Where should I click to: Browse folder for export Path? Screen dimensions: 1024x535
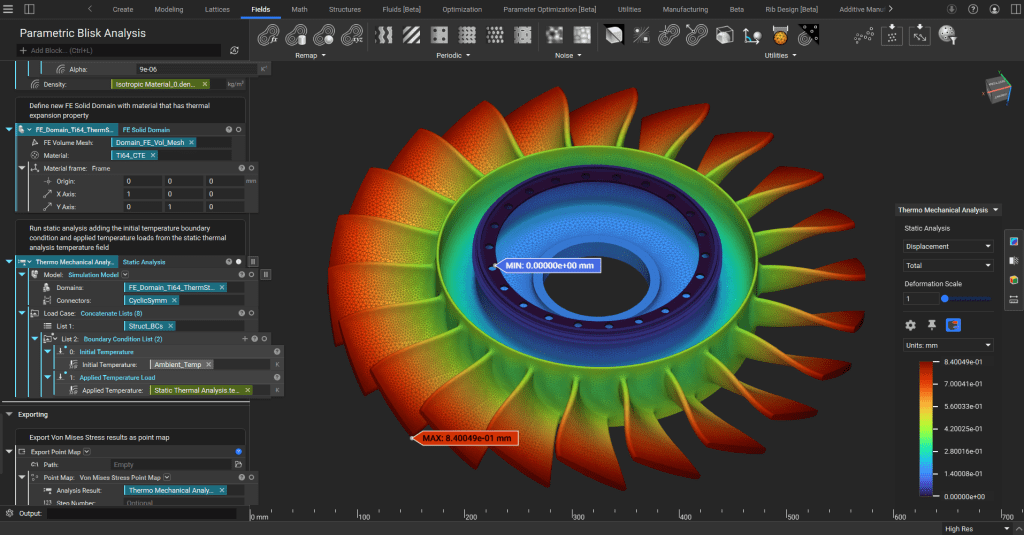click(x=239, y=464)
